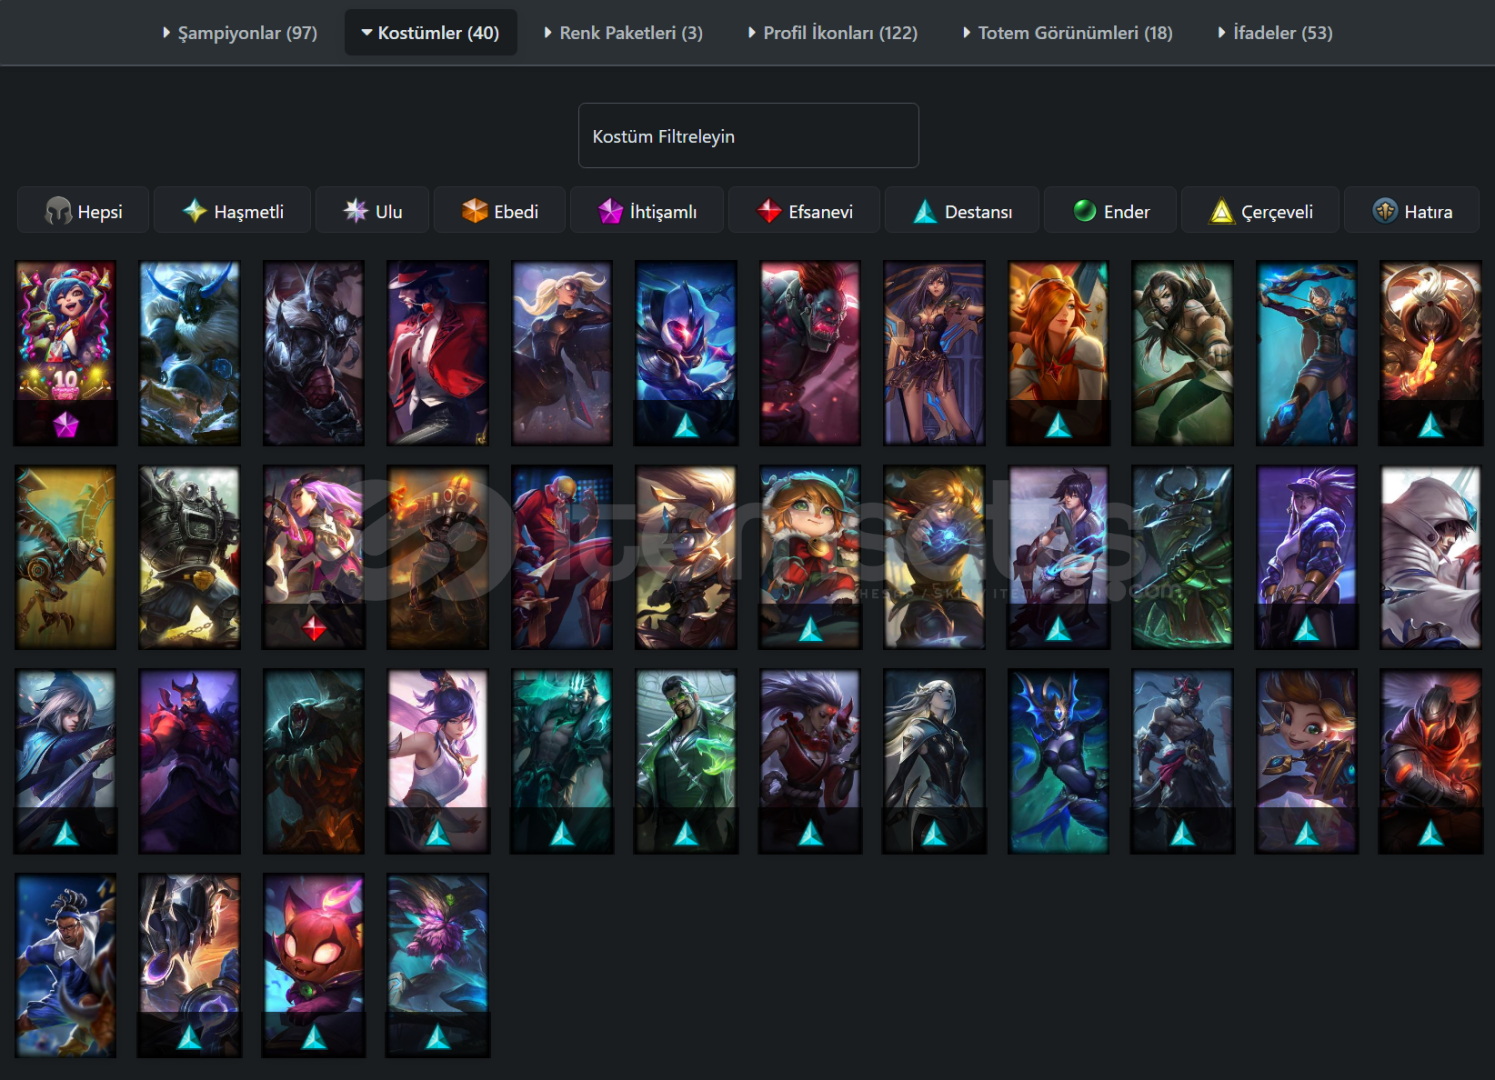Filter skins by Ulu rarity
The width and height of the screenshot is (1495, 1080).
coord(372,211)
